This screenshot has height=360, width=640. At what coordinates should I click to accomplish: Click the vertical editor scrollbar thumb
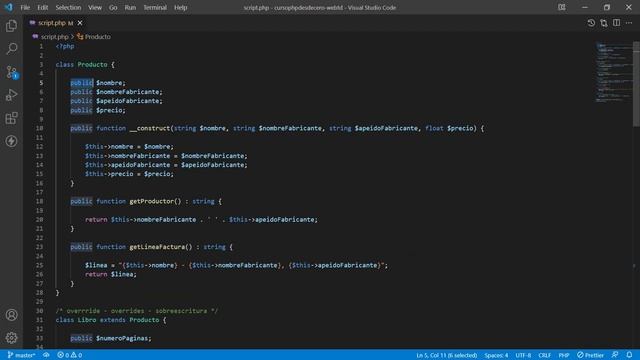pos(636,84)
